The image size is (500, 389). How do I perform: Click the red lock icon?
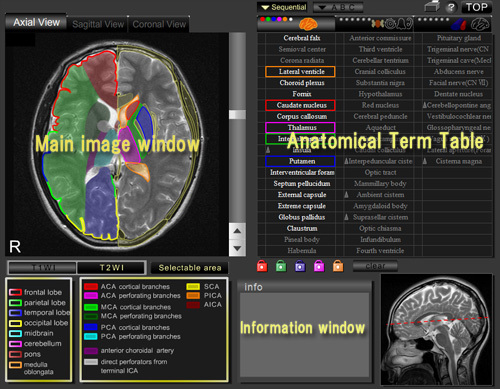(x=262, y=266)
